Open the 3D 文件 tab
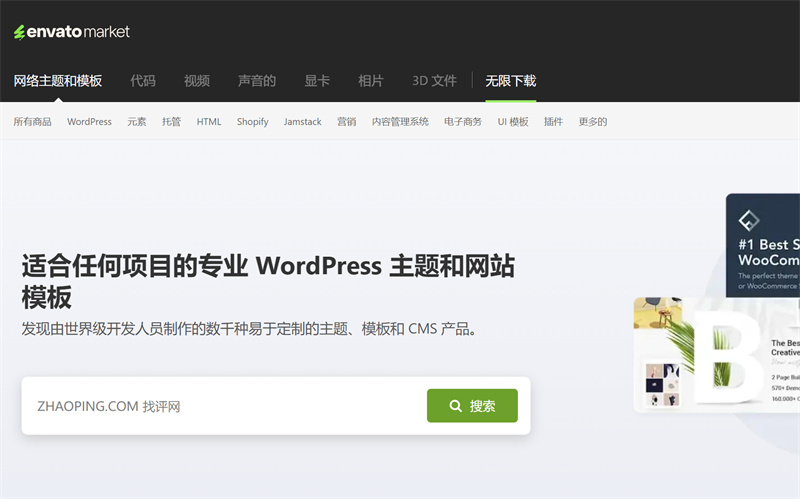 click(434, 81)
